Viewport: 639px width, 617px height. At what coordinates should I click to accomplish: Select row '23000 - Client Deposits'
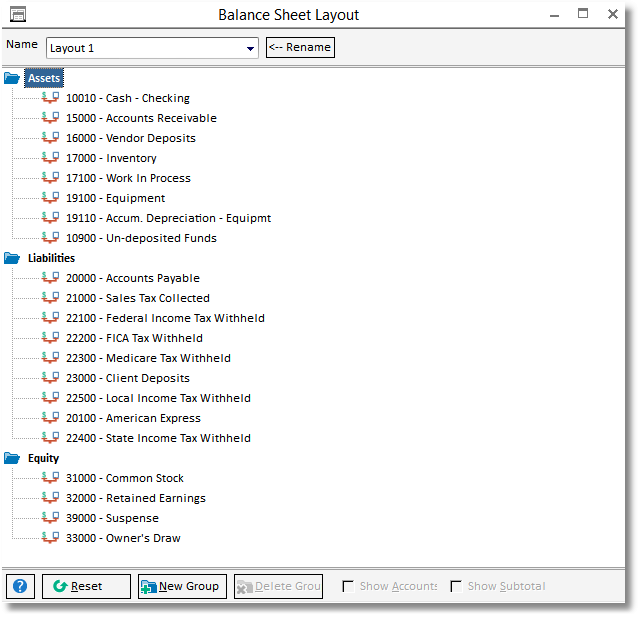coord(128,378)
